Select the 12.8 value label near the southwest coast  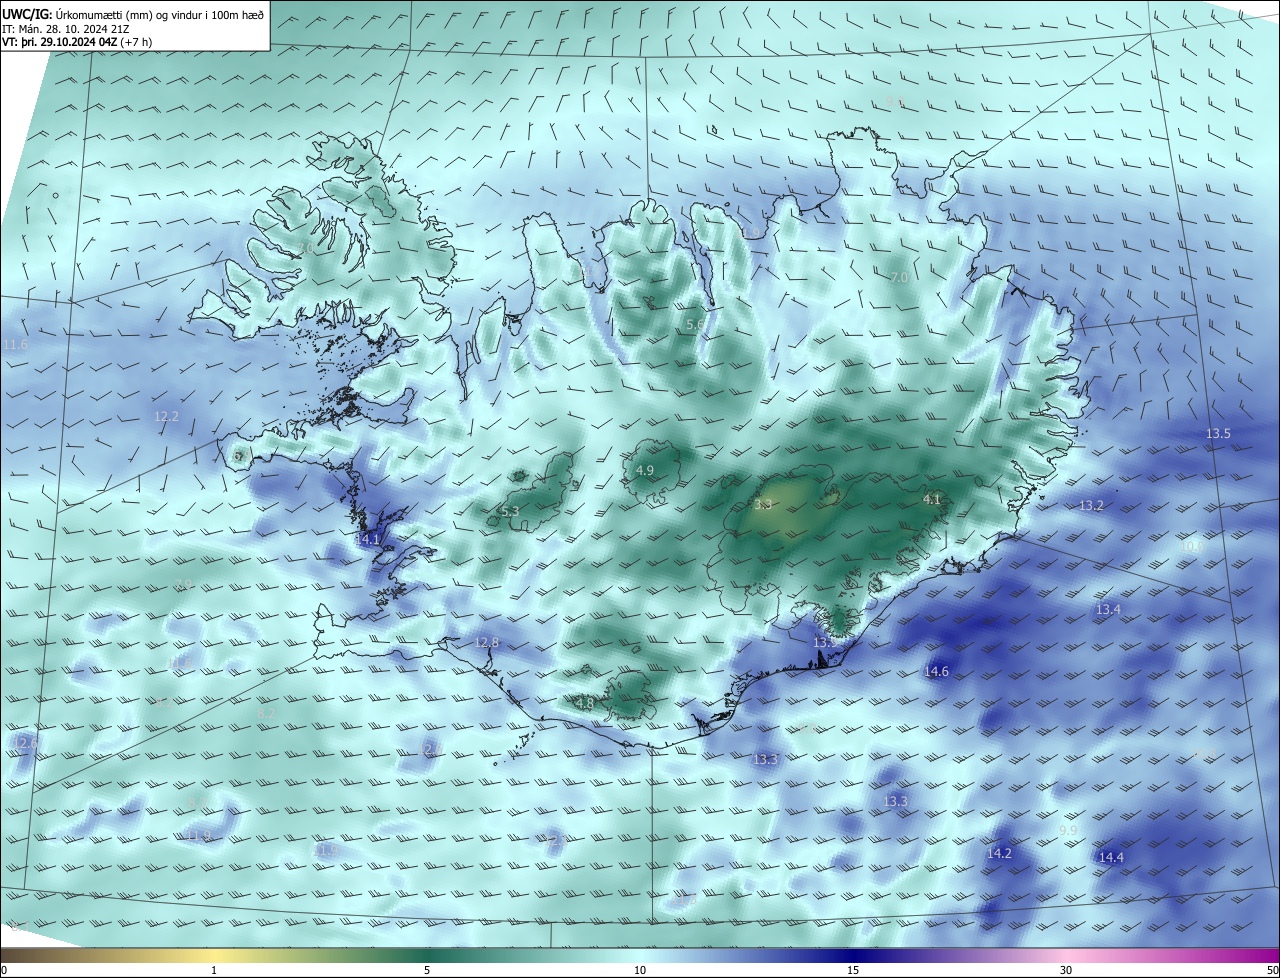coord(486,642)
